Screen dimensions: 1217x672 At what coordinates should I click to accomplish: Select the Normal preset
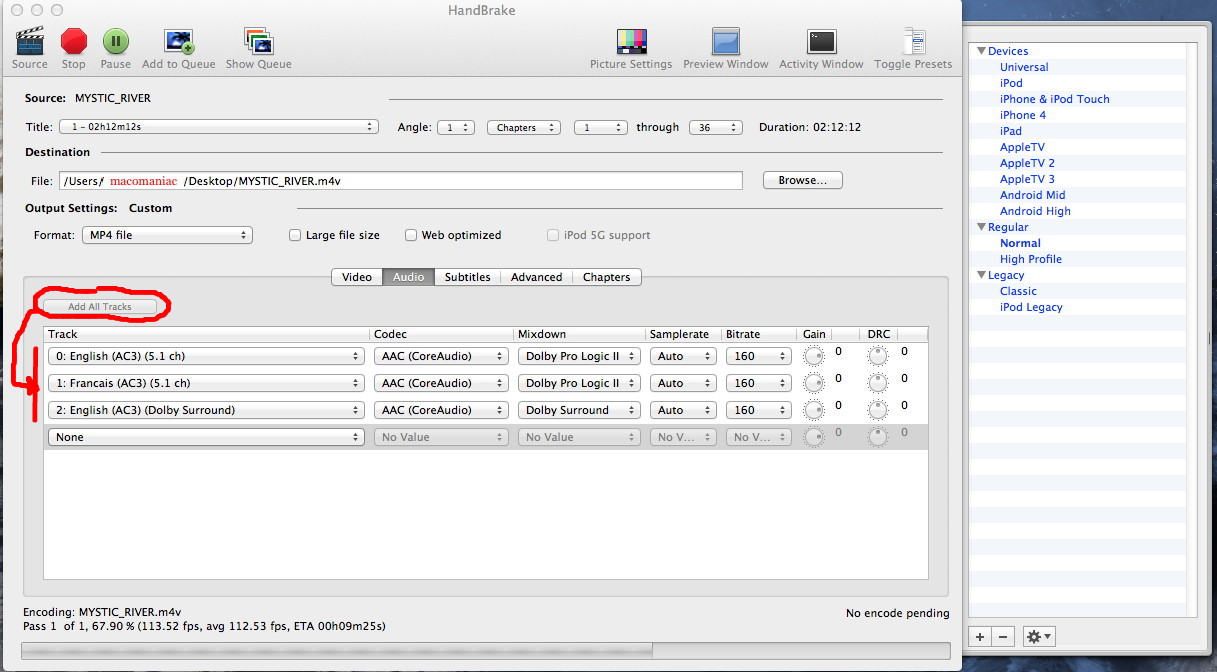(1020, 243)
